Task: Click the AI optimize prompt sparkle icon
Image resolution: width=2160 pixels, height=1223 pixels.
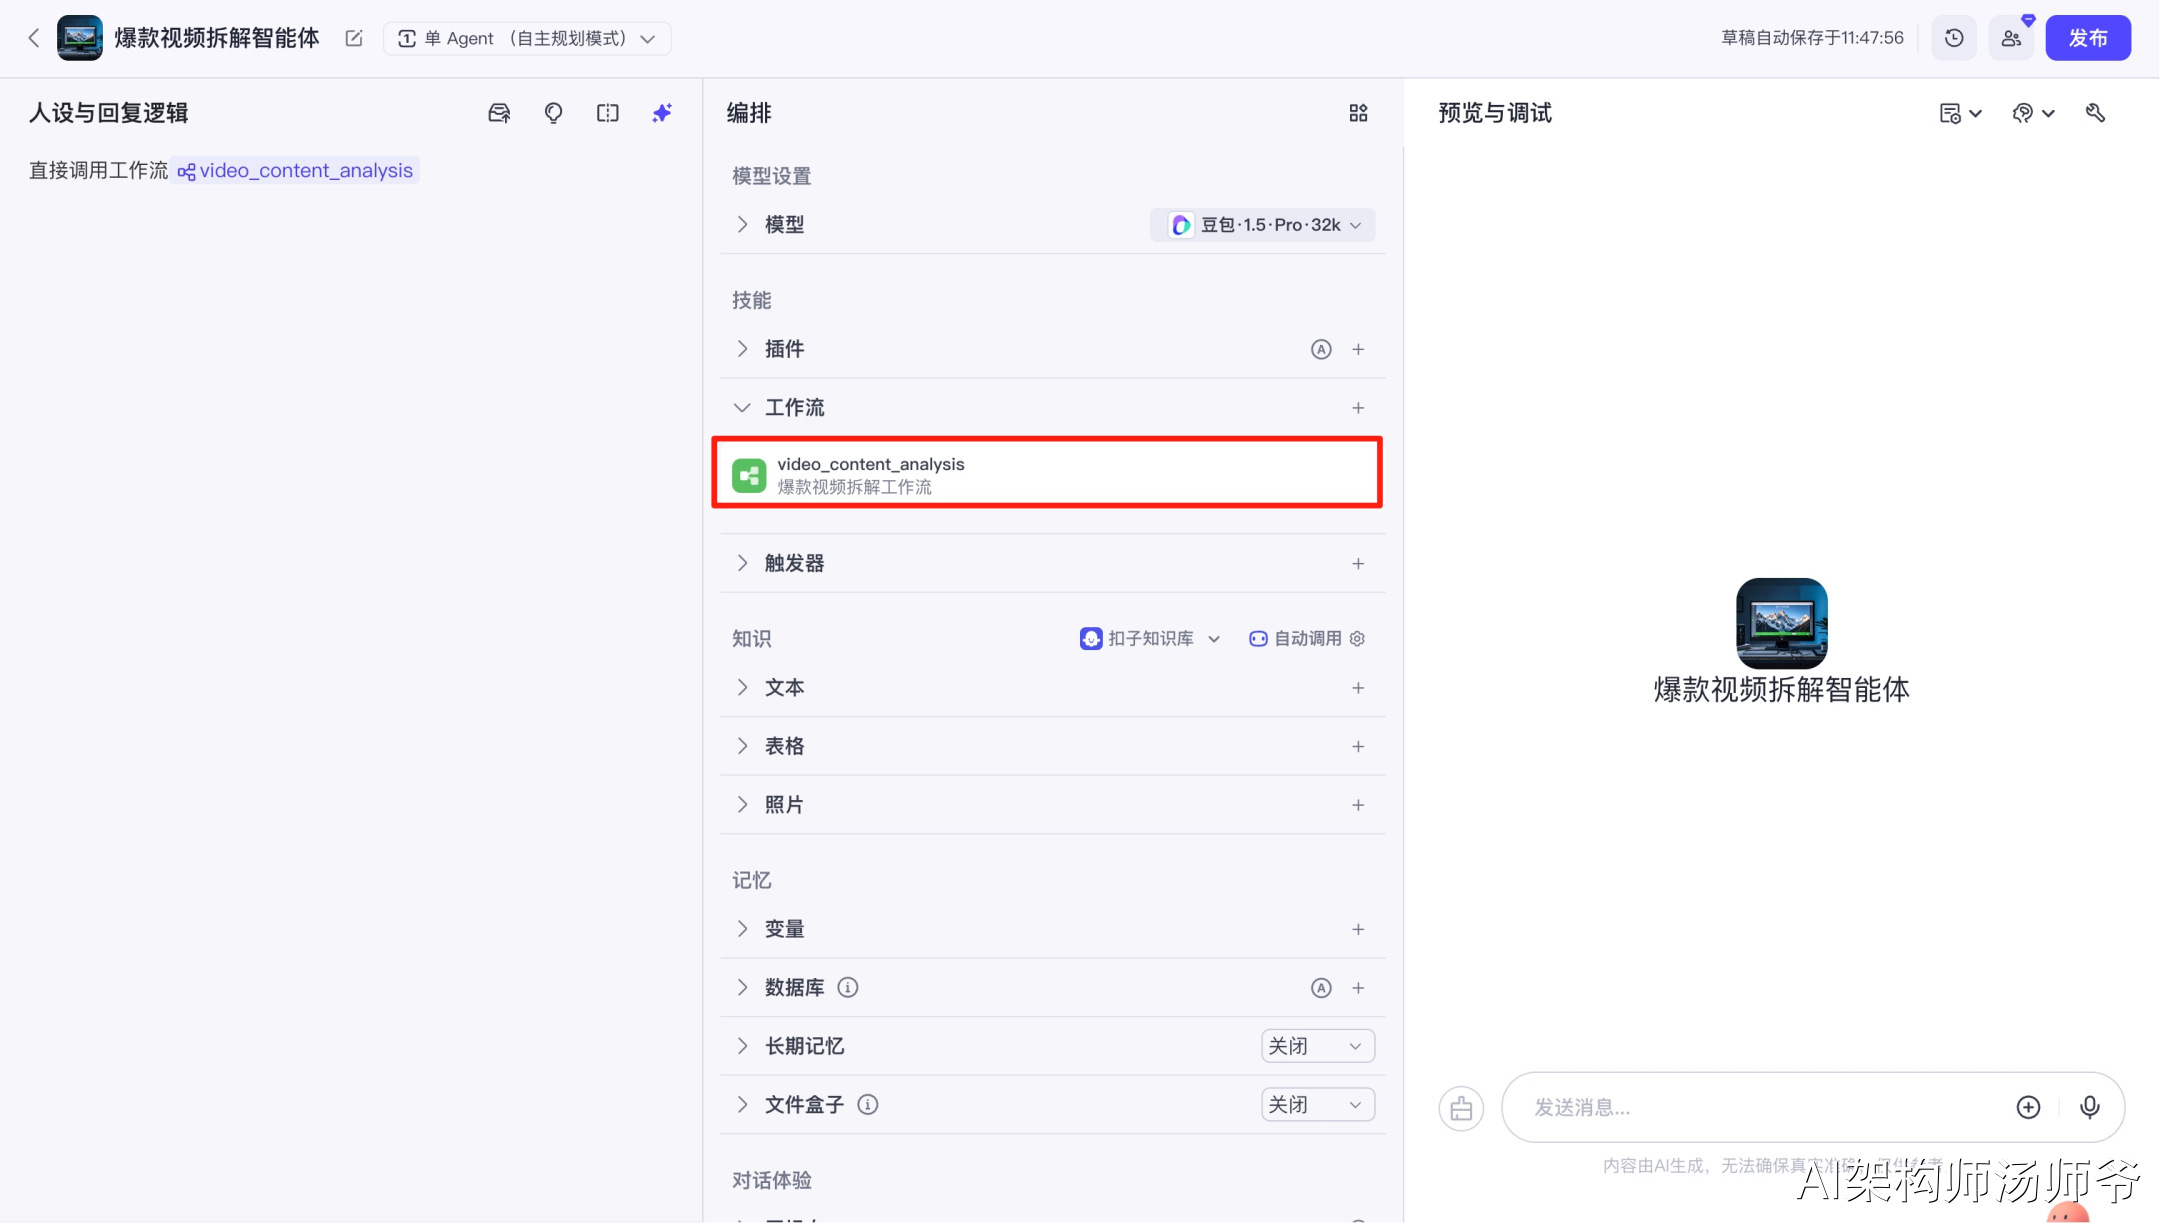Action: (x=662, y=113)
